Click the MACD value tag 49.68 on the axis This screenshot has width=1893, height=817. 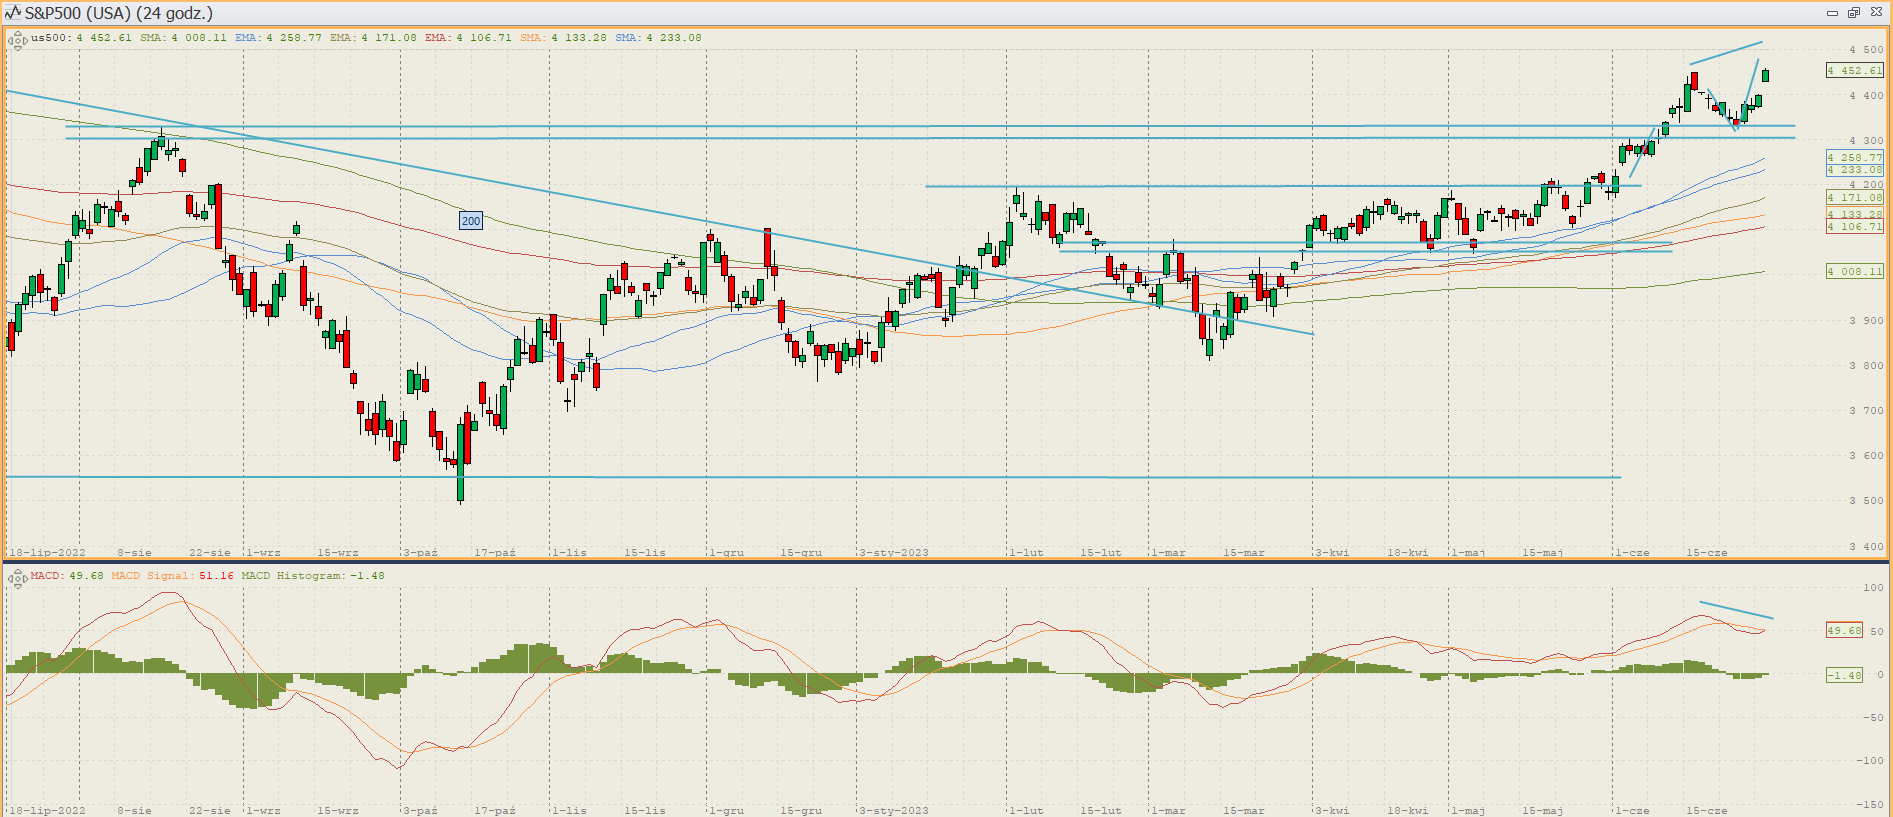point(1845,631)
